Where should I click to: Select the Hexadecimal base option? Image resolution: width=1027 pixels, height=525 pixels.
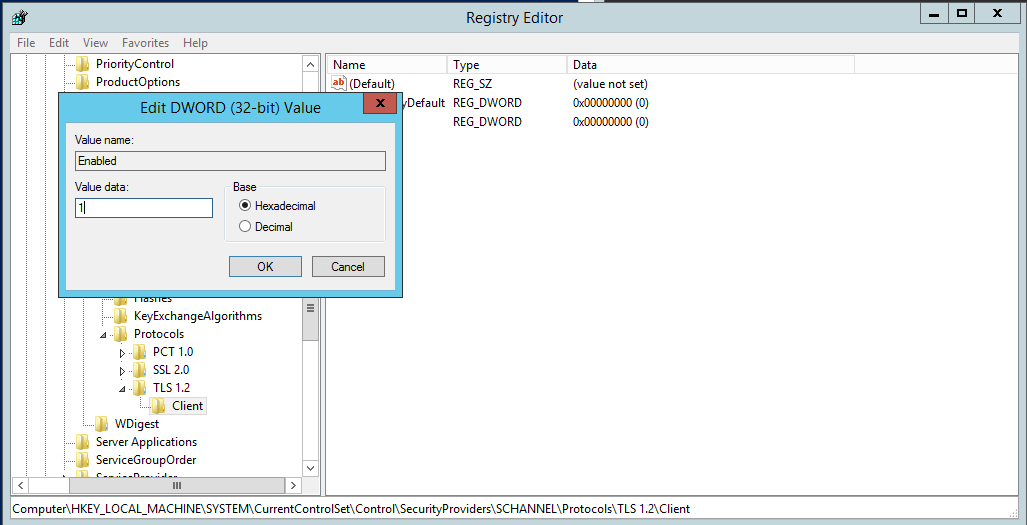tap(245, 206)
